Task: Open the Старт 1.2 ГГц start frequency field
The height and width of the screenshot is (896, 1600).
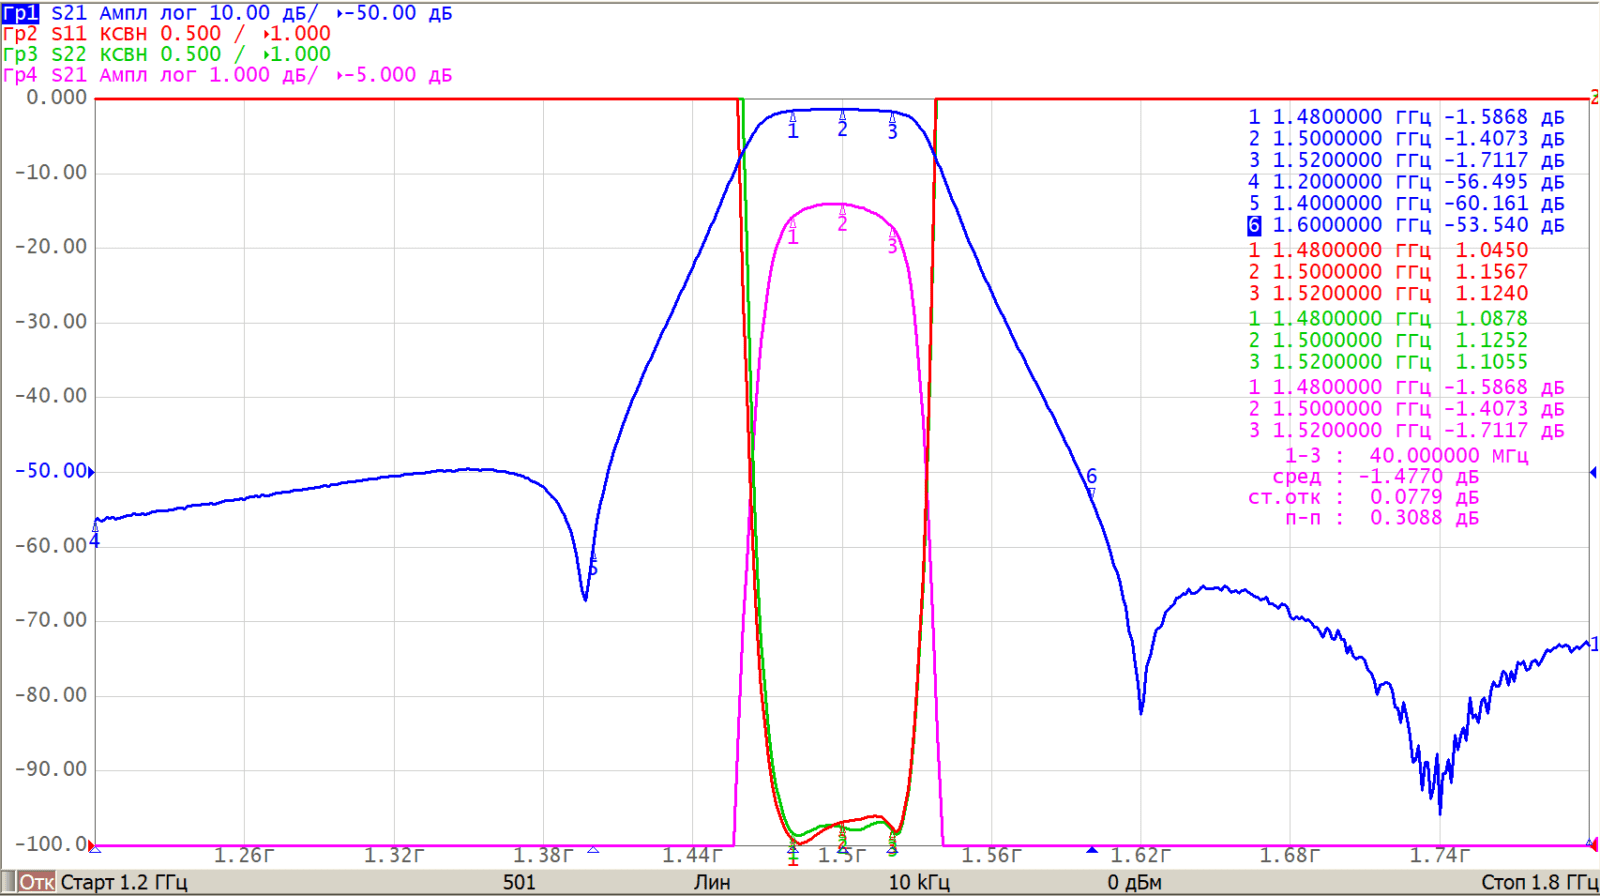Action: coord(124,882)
